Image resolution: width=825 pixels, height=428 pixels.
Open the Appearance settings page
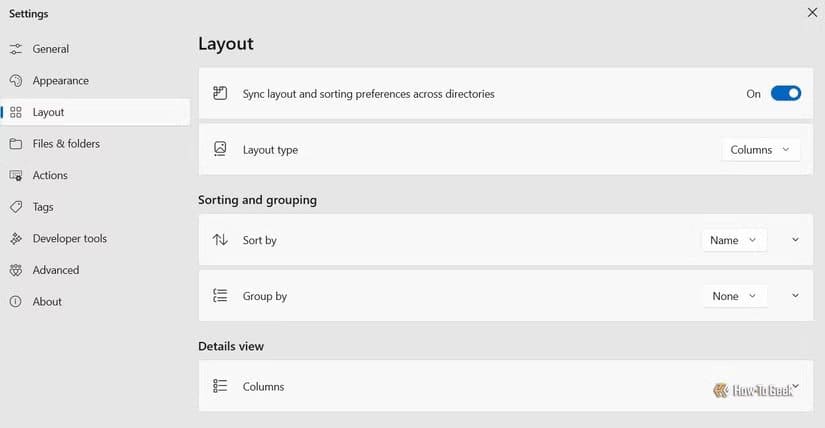(95, 81)
